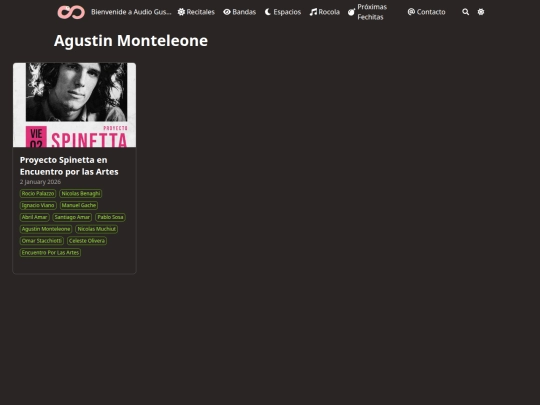Open Proyecto Spinetta en Encuentro por las Artes

pos(69,166)
